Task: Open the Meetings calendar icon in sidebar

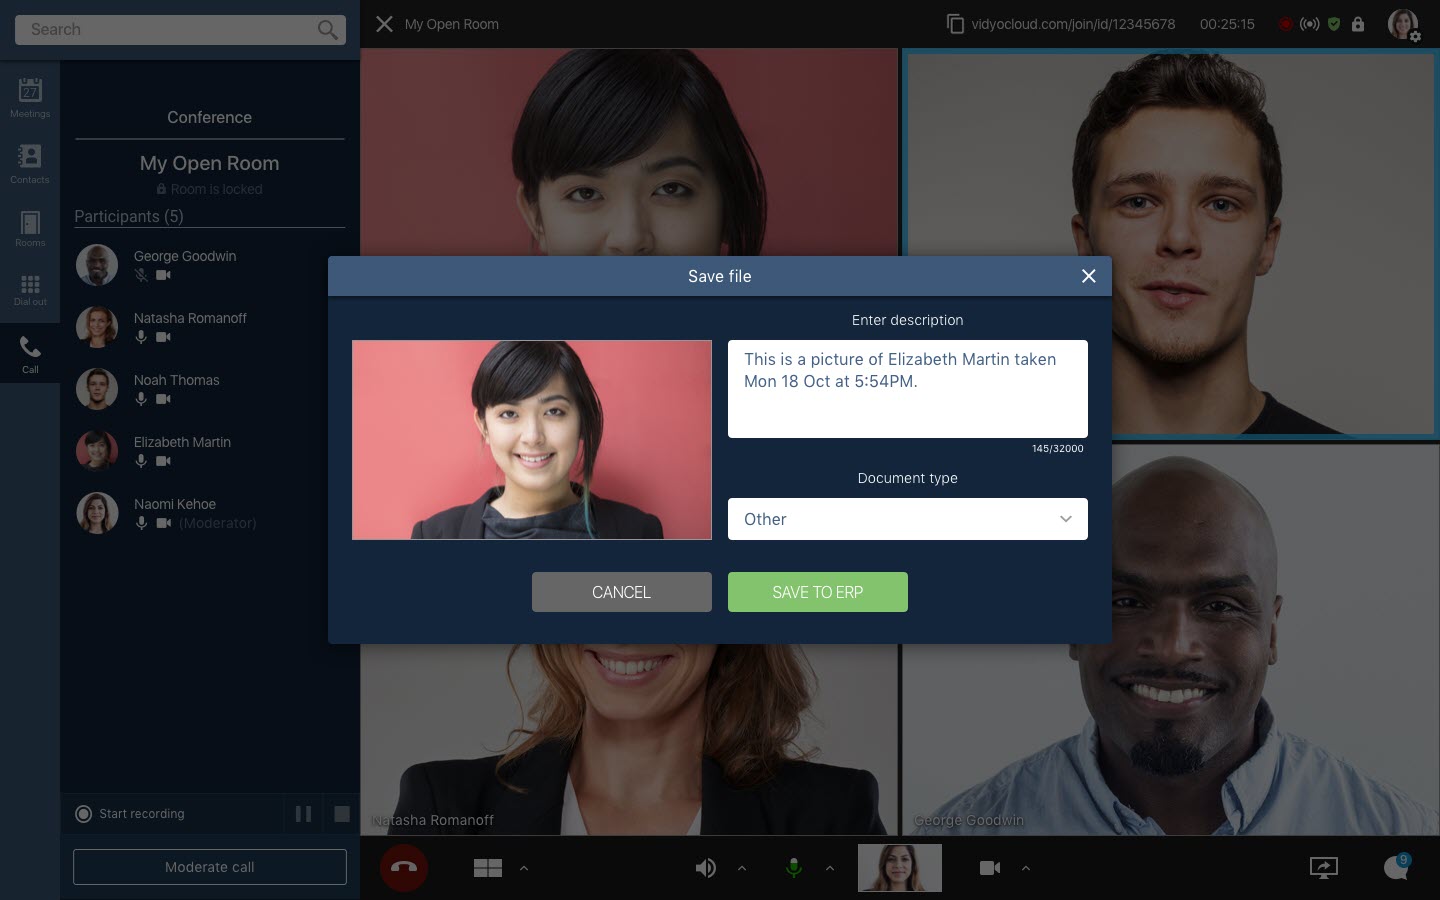Action: click(x=30, y=96)
